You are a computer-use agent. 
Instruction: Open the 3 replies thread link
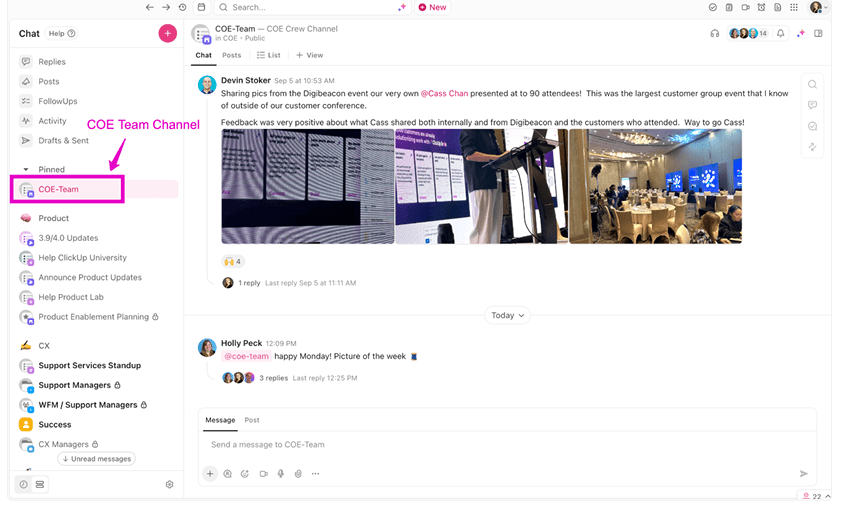tap(274, 378)
